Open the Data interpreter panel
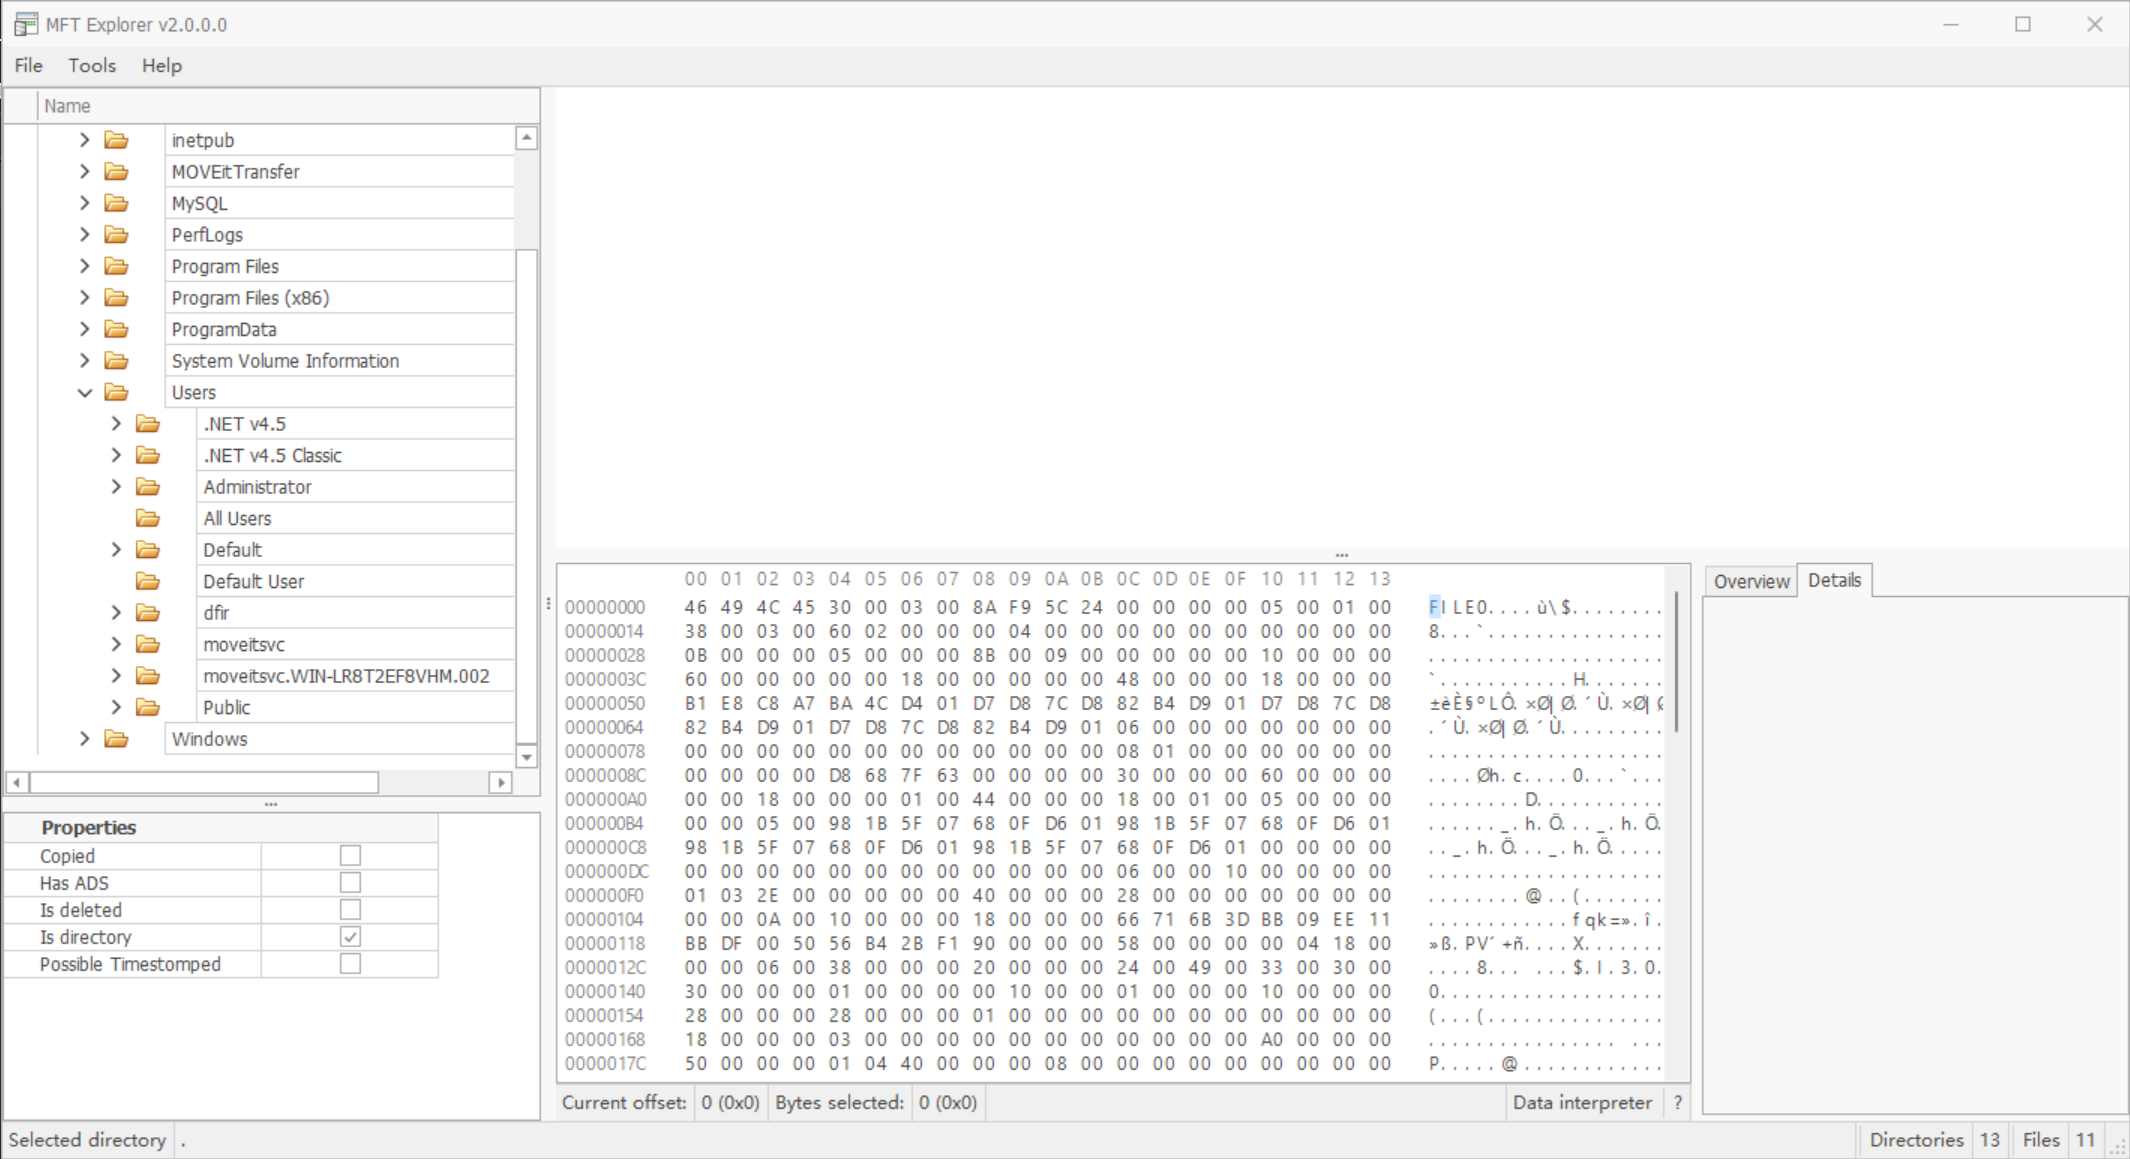The height and width of the screenshot is (1159, 2130). pos(1582,1102)
